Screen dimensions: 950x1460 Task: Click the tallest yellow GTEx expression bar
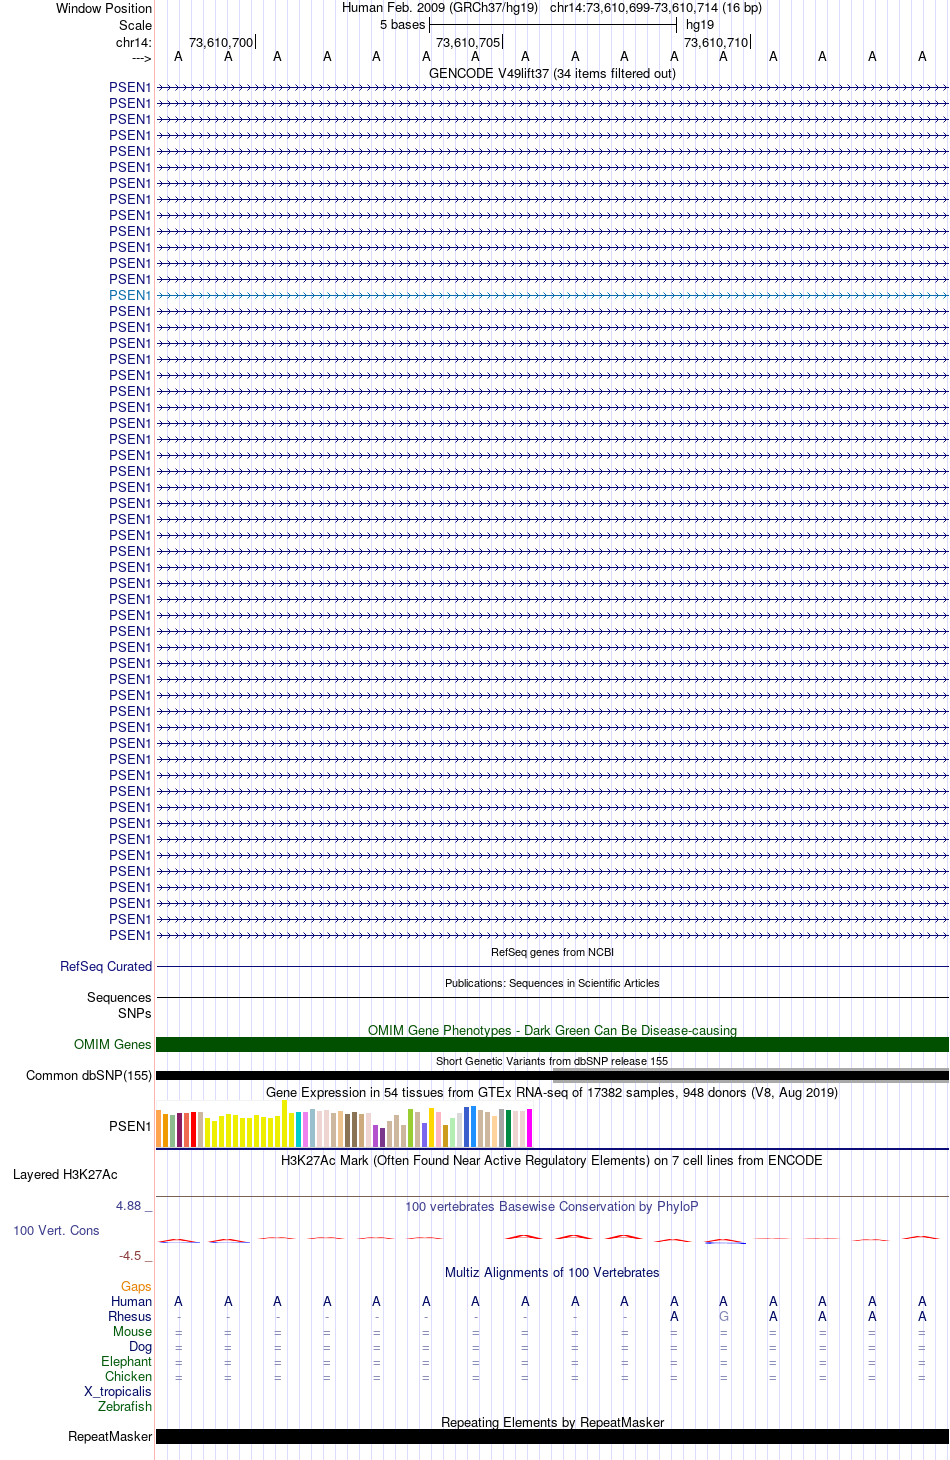(x=285, y=1123)
